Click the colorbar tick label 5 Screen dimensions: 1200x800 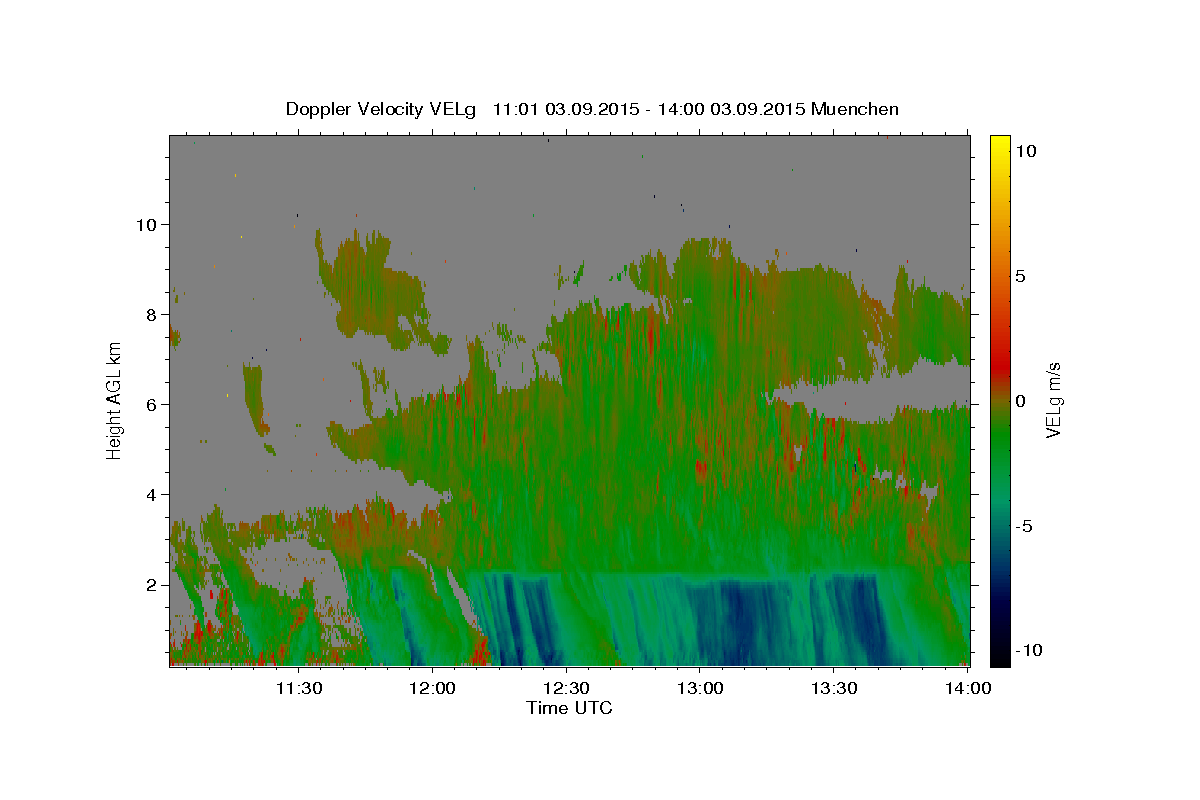coord(1021,275)
